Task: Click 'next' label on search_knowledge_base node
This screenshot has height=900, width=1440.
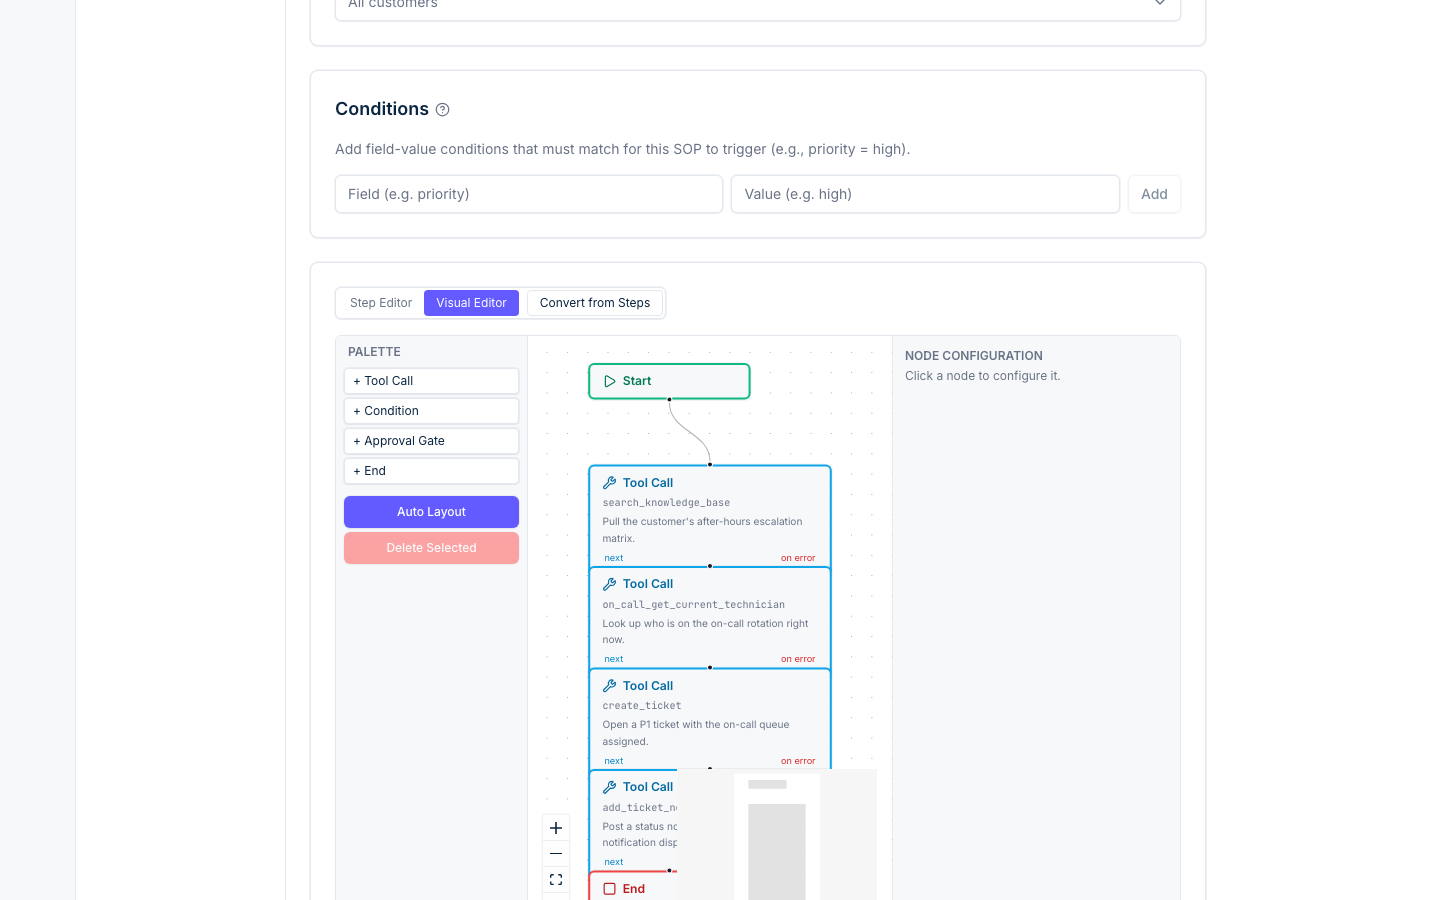Action: 614,558
